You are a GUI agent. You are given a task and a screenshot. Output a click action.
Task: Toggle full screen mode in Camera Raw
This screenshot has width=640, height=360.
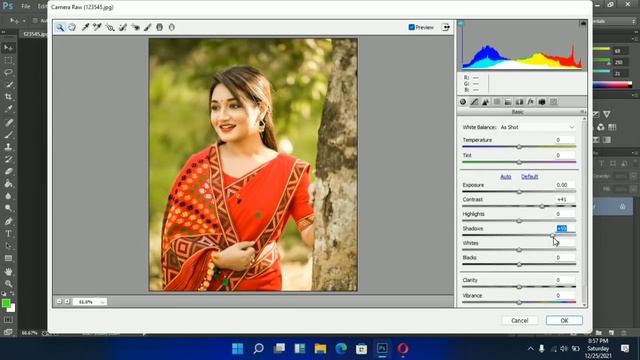pos(446,27)
